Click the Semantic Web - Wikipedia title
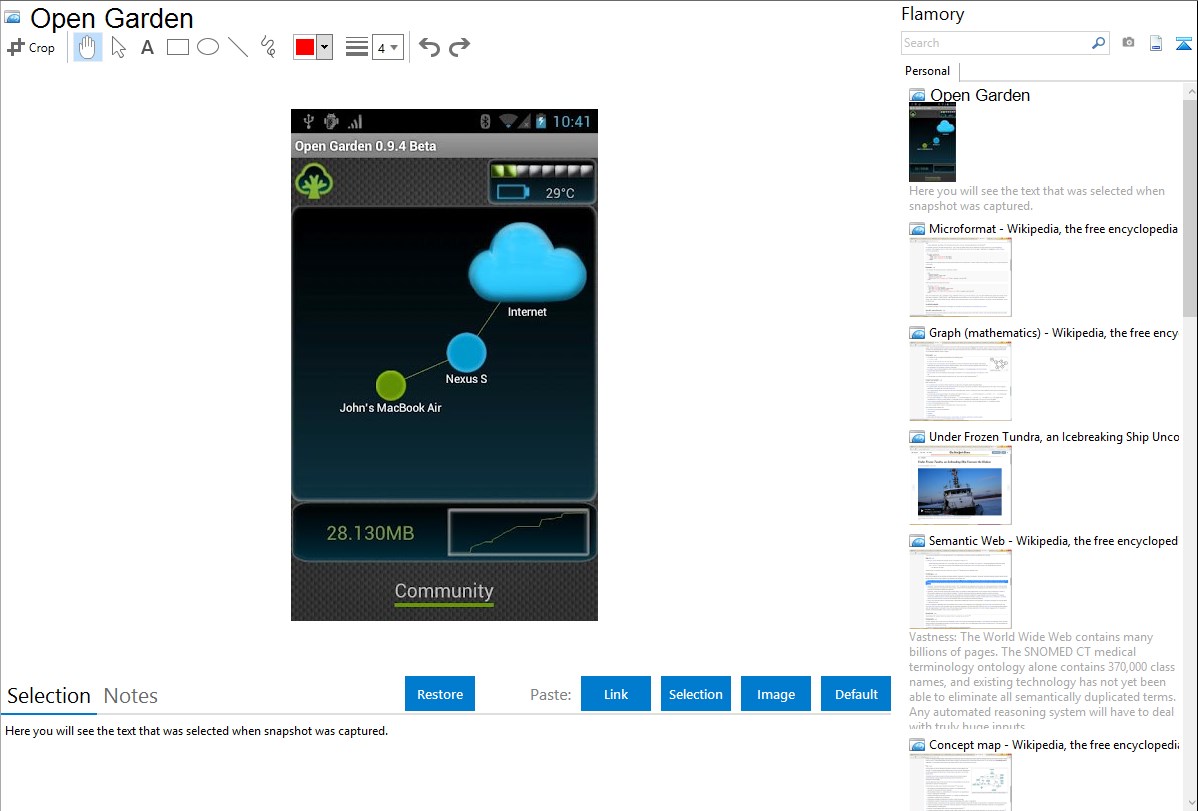The image size is (1198, 811). coord(1054,540)
